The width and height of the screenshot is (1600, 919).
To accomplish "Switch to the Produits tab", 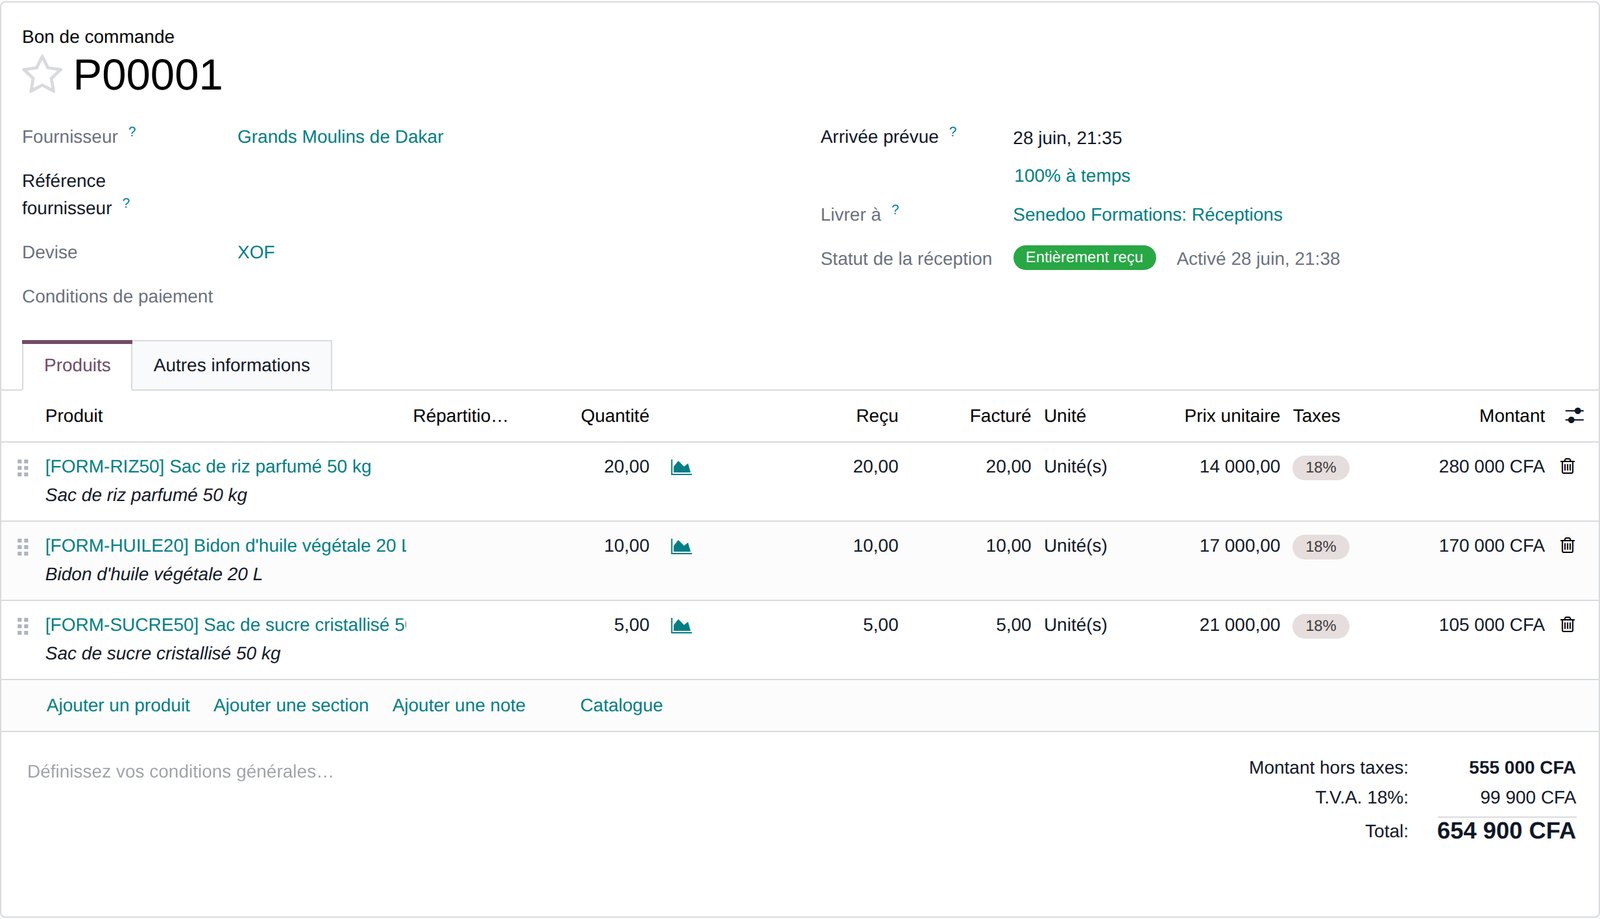I will point(77,365).
